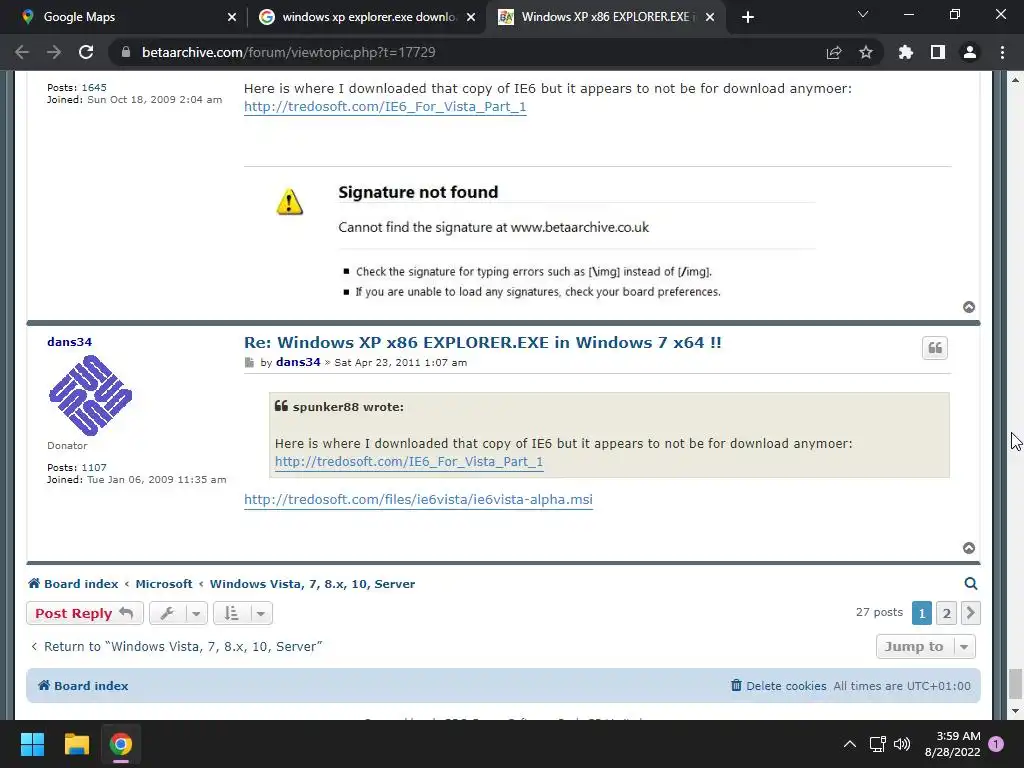Image resolution: width=1024 pixels, height=768 pixels.
Task: Open the tredosoft IE6_For_Vista_Part_1 link in spunker88's post
Action: (385, 106)
